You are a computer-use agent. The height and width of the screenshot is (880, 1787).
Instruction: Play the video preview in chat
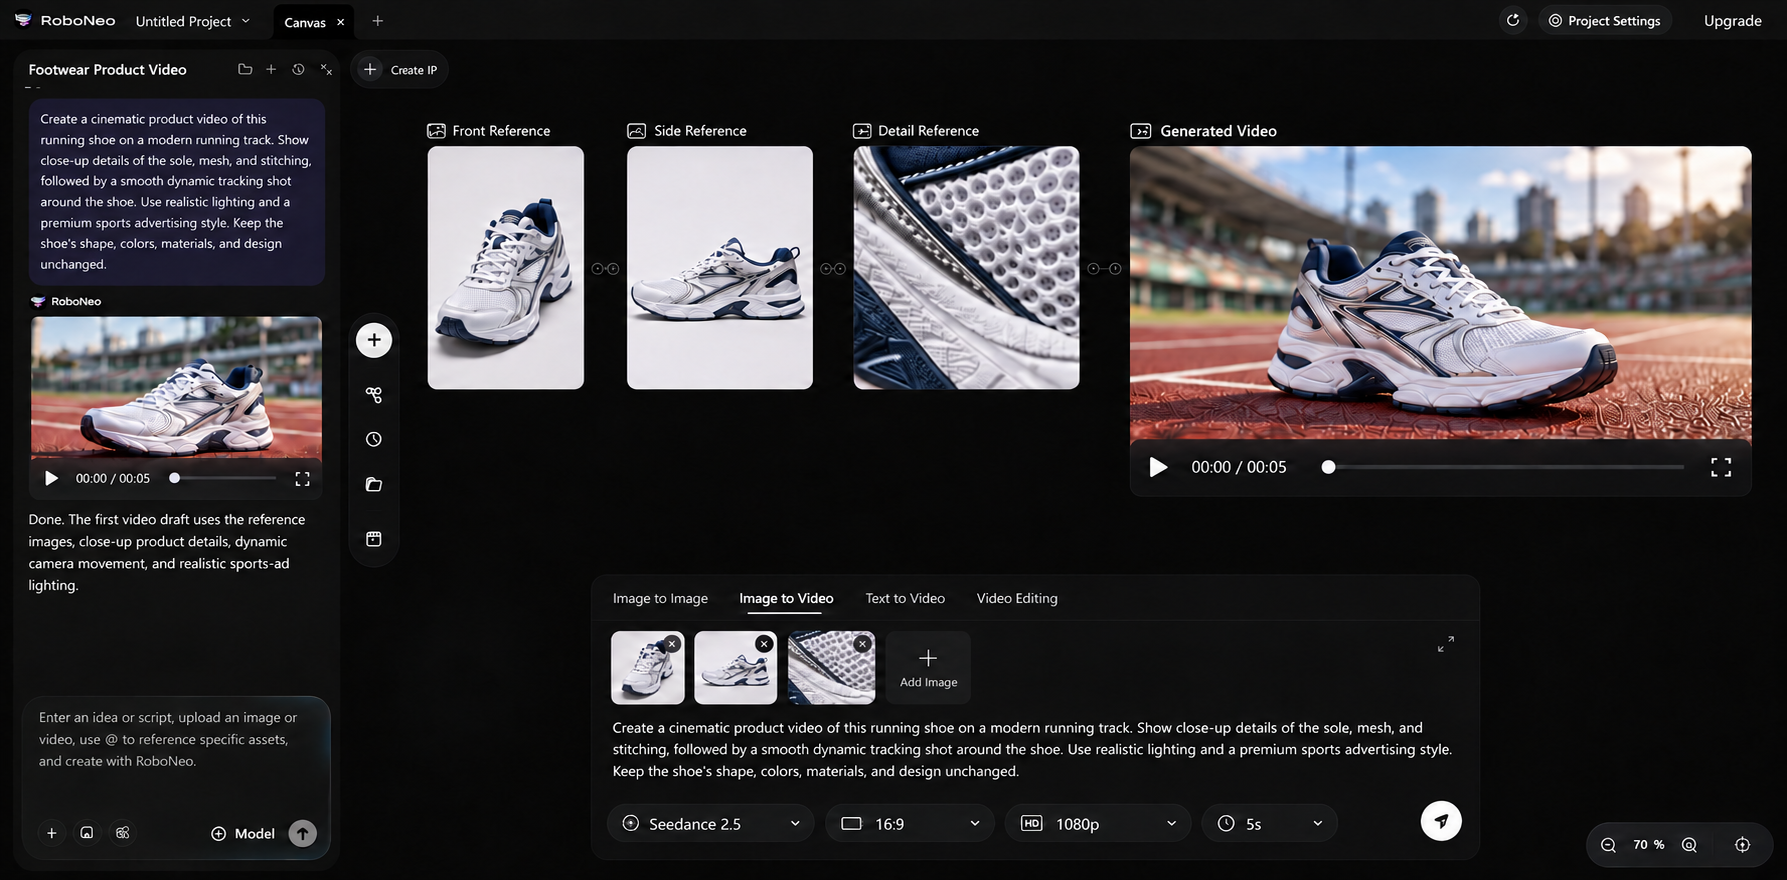tap(51, 478)
